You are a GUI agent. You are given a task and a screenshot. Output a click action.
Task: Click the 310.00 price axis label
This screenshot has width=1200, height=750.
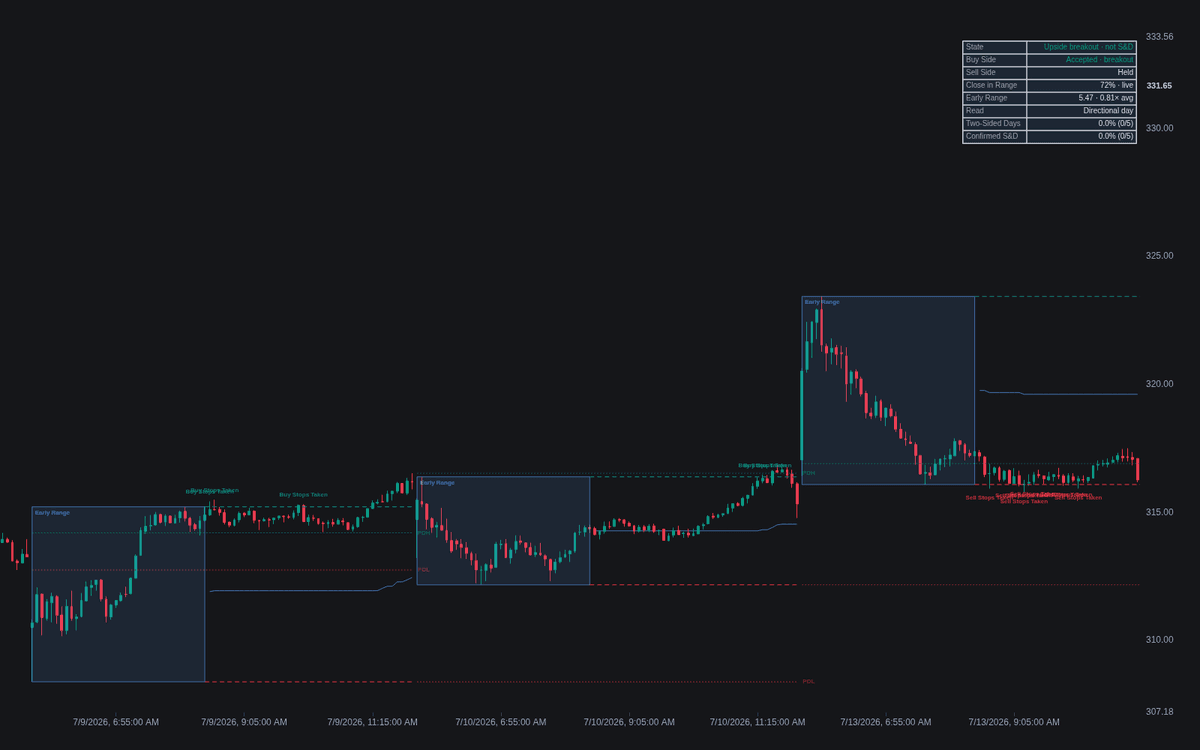pos(1159,640)
